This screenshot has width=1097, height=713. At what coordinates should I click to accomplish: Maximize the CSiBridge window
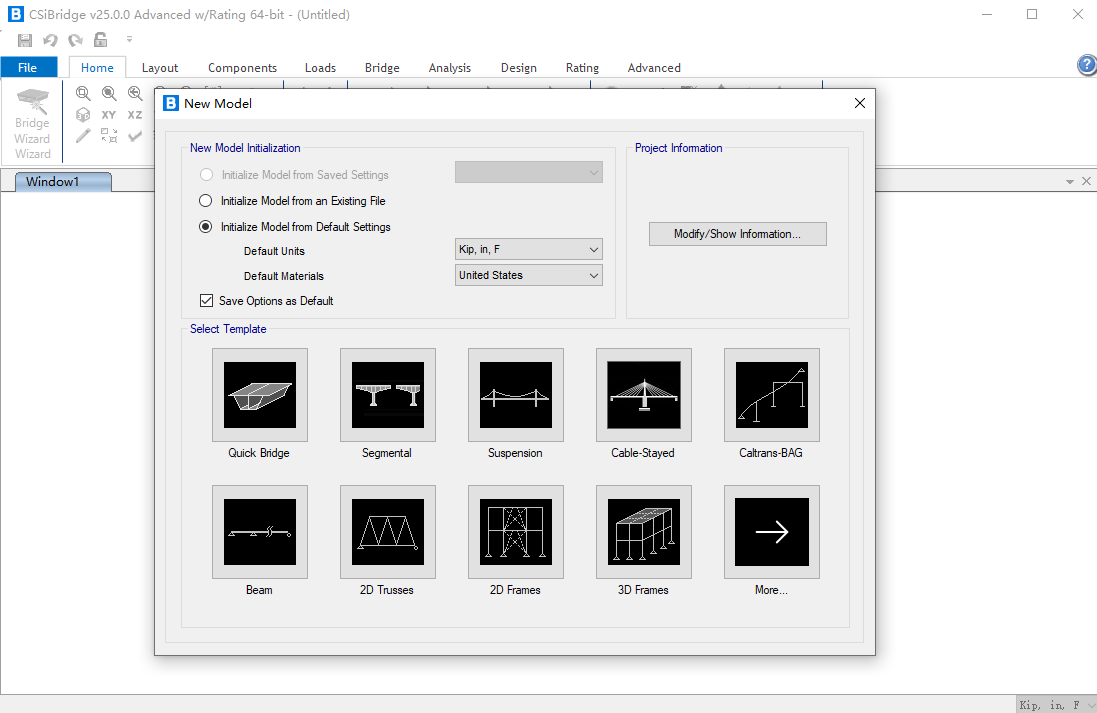1032,14
